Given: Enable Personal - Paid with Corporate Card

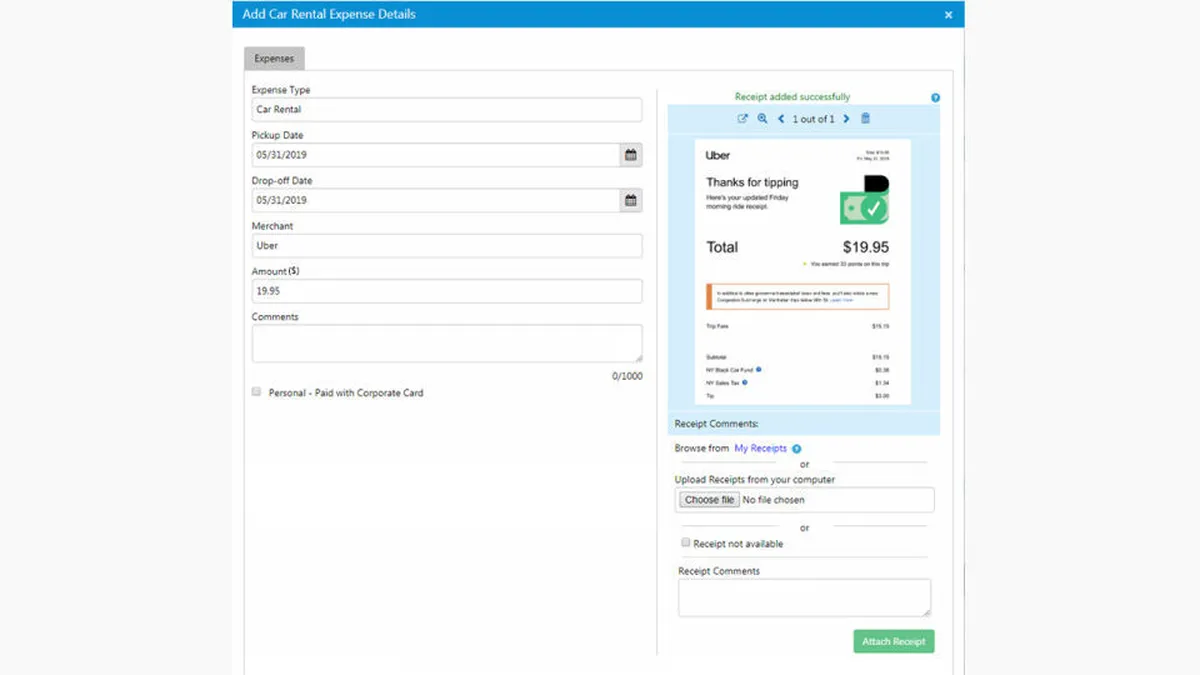Looking at the screenshot, I should (x=257, y=392).
